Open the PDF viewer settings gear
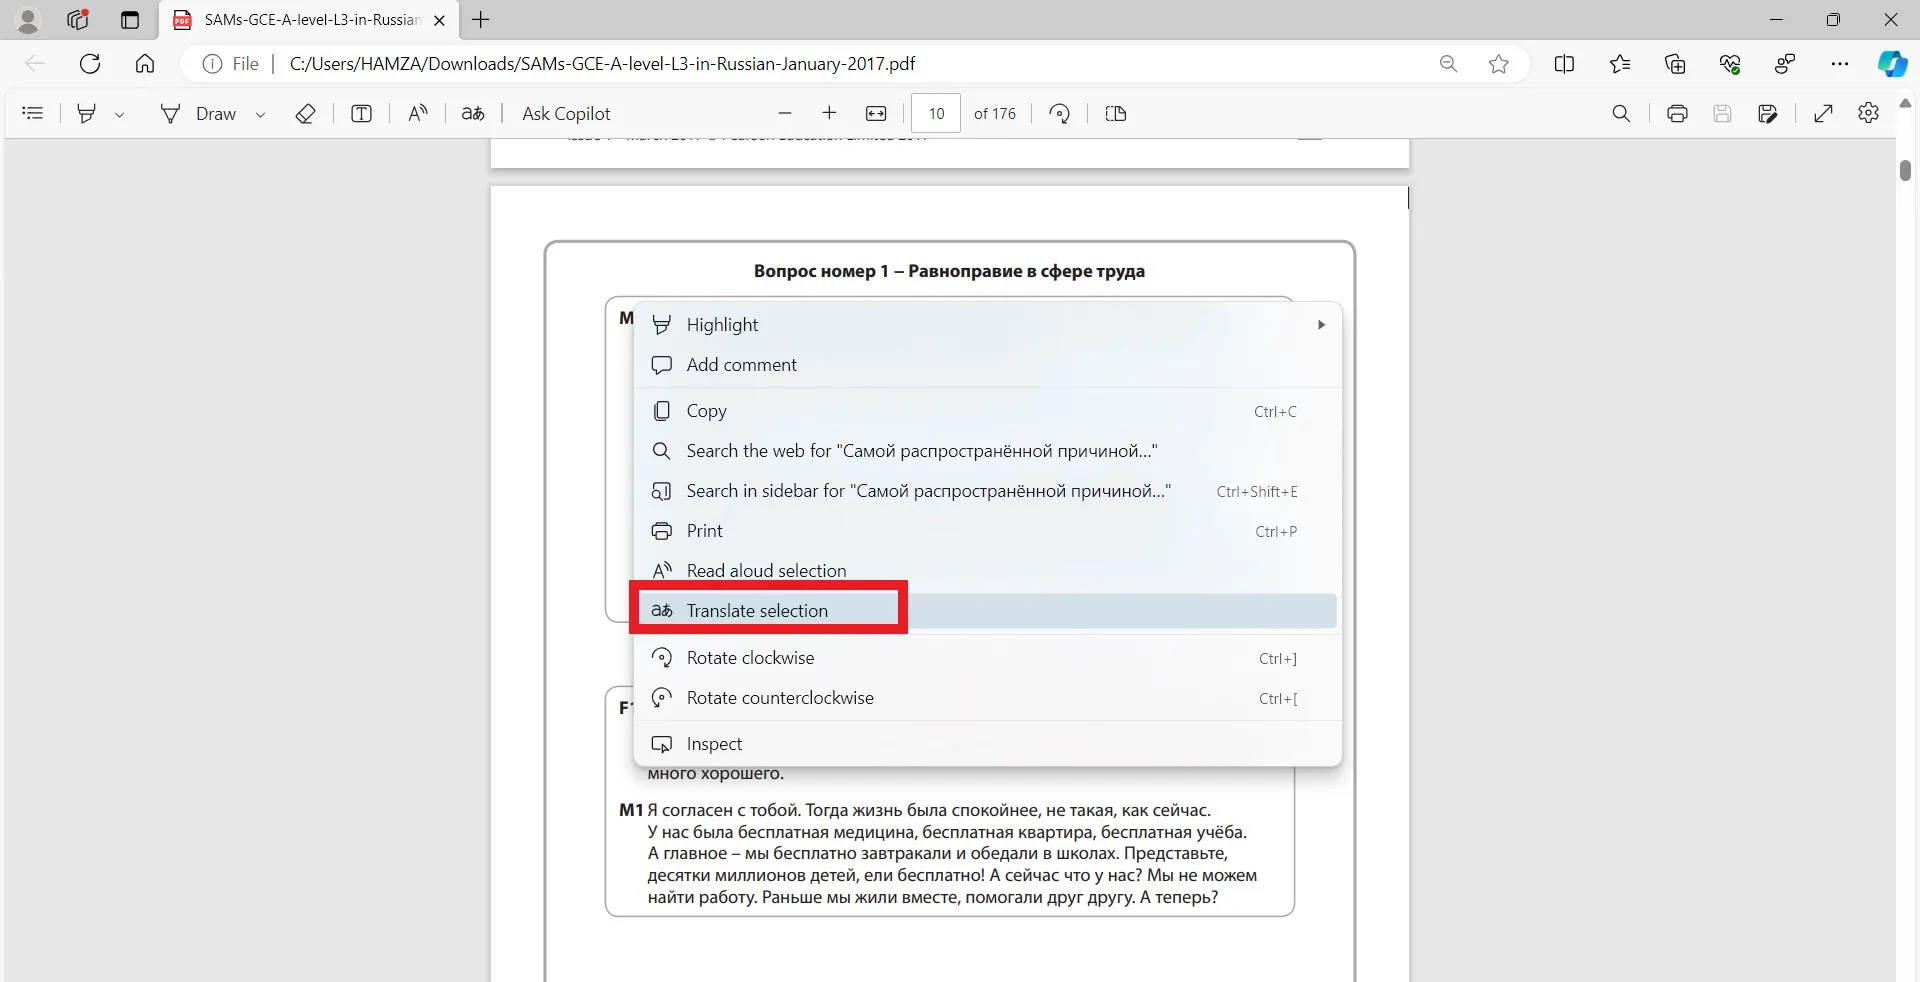Image resolution: width=1920 pixels, height=982 pixels. [x=1868, y=113]
